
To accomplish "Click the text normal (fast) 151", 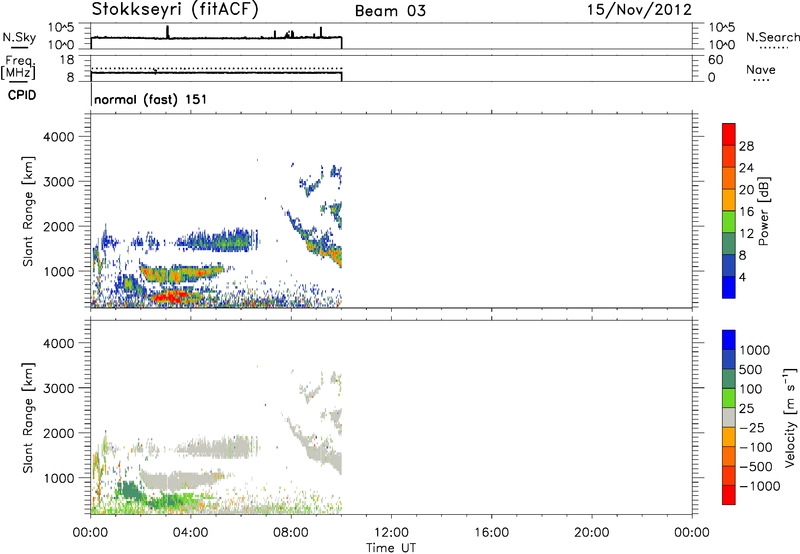I will pos(151,99).
